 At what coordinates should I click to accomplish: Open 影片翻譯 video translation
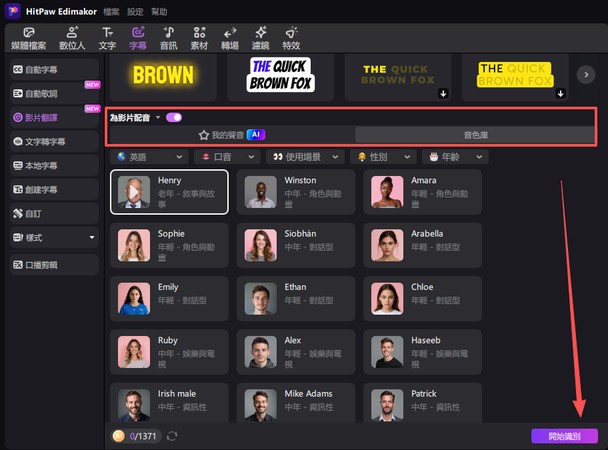point(54,117)
